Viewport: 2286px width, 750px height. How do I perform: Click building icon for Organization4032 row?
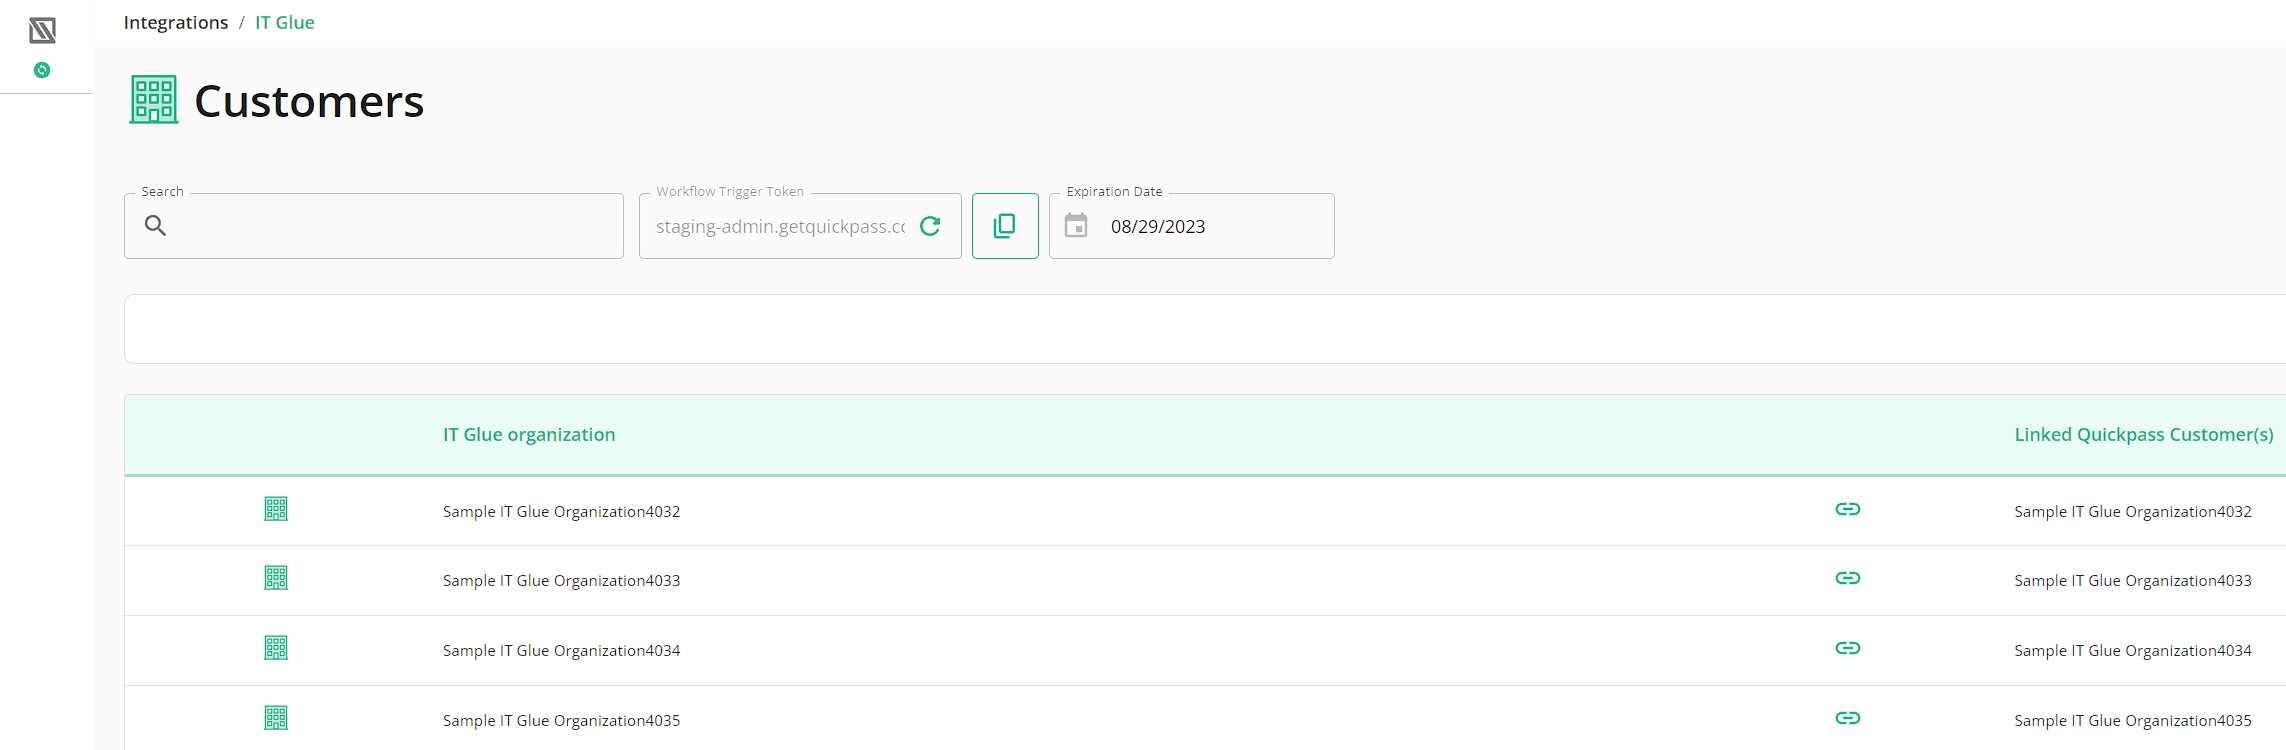[276, 509]
